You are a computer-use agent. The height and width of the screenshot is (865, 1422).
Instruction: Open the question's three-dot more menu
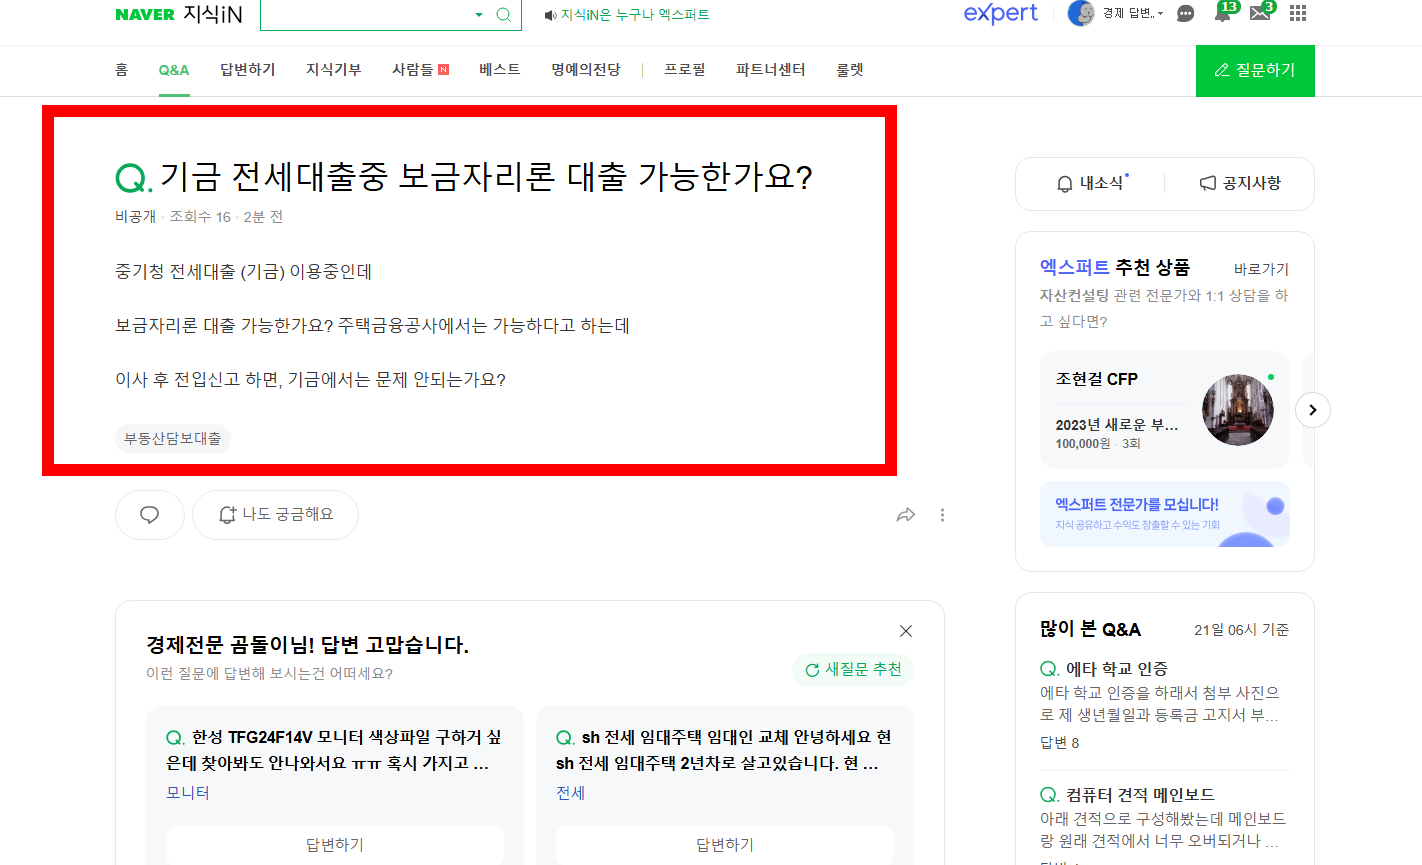coord(942,515)
